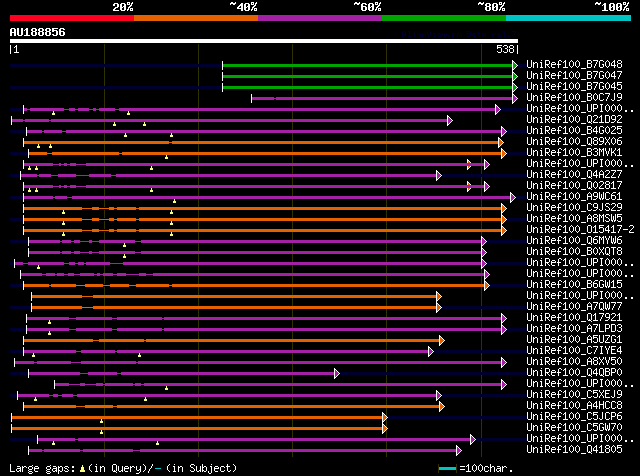Click the end arrowhead of the B7G047 alignment

pyautogui.click(x=515, y=76)
